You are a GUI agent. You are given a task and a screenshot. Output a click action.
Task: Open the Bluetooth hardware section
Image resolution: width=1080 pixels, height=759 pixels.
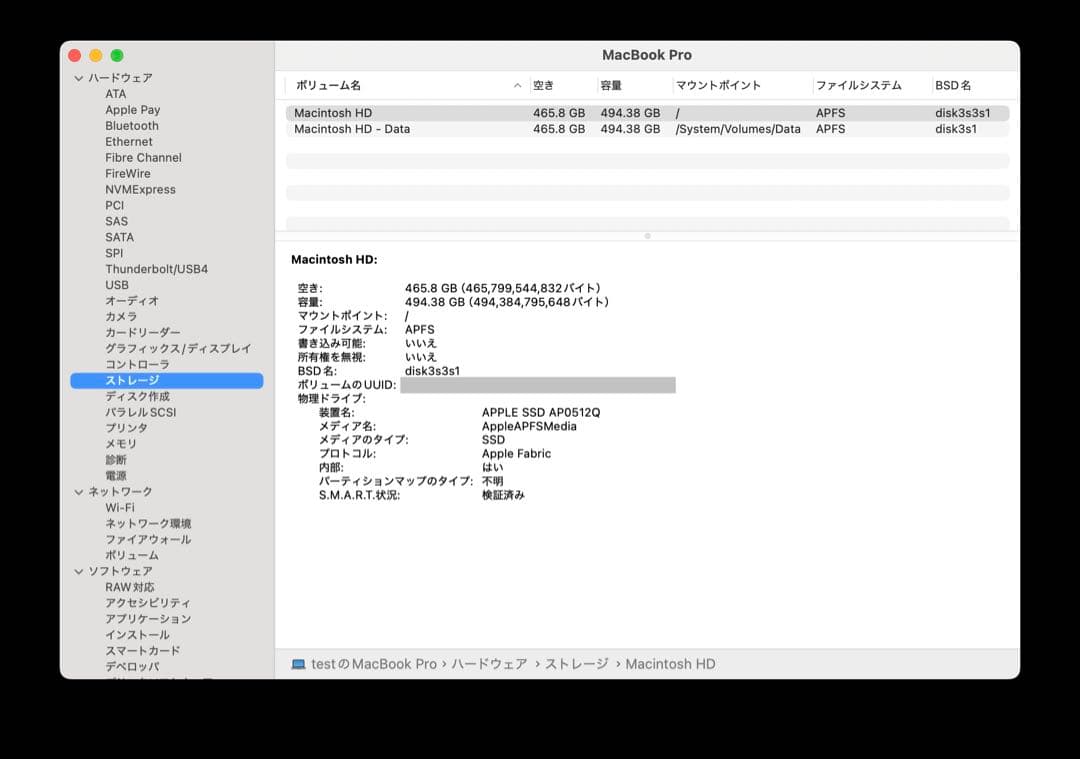pos(131,125)
